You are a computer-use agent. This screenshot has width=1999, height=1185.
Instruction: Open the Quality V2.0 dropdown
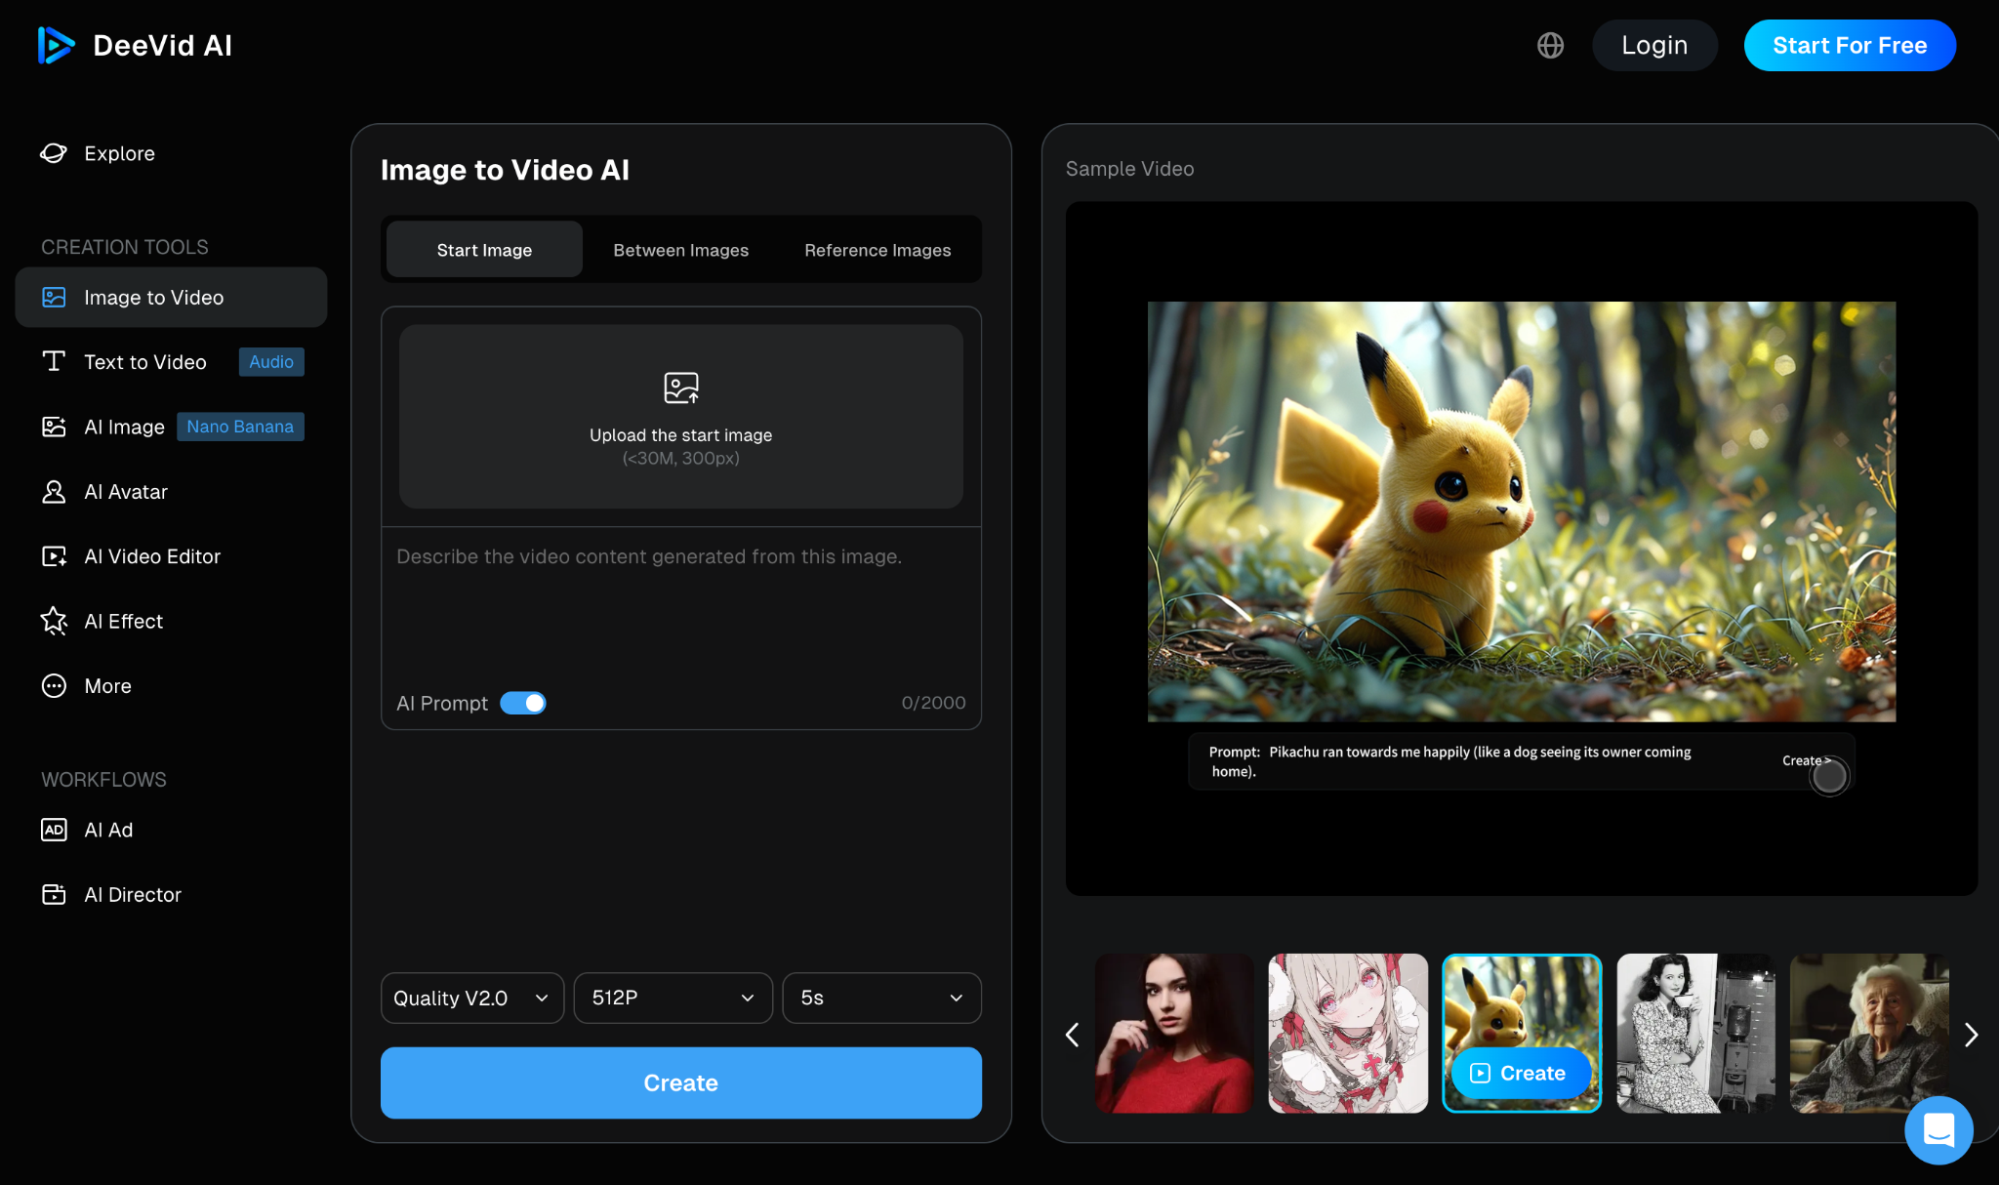pos(471,997)
